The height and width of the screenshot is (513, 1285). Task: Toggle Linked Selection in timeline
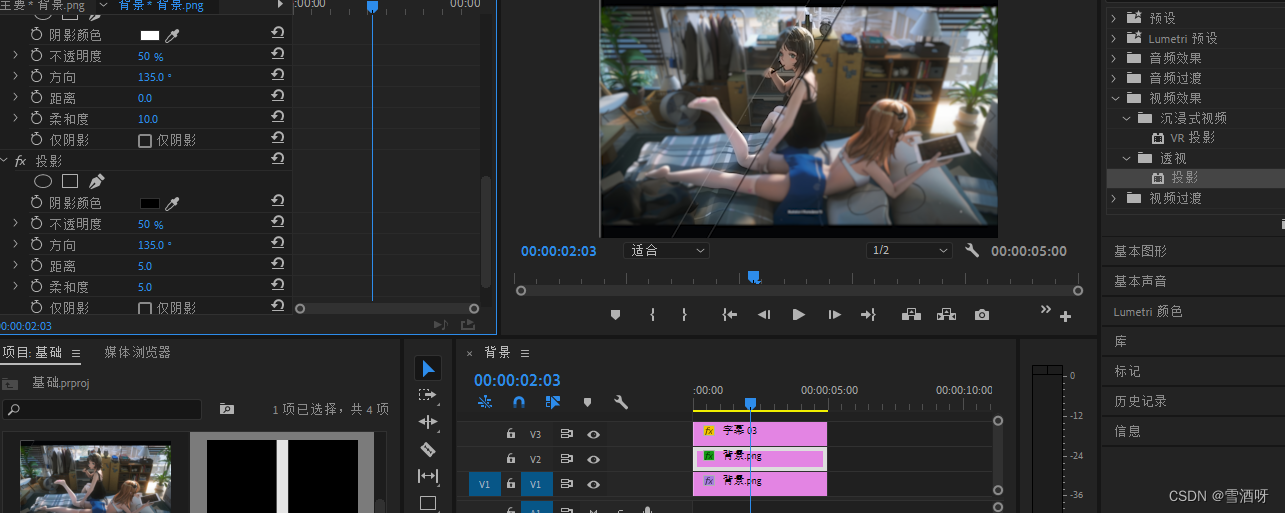pyautogui.click(x=553, y=402)
